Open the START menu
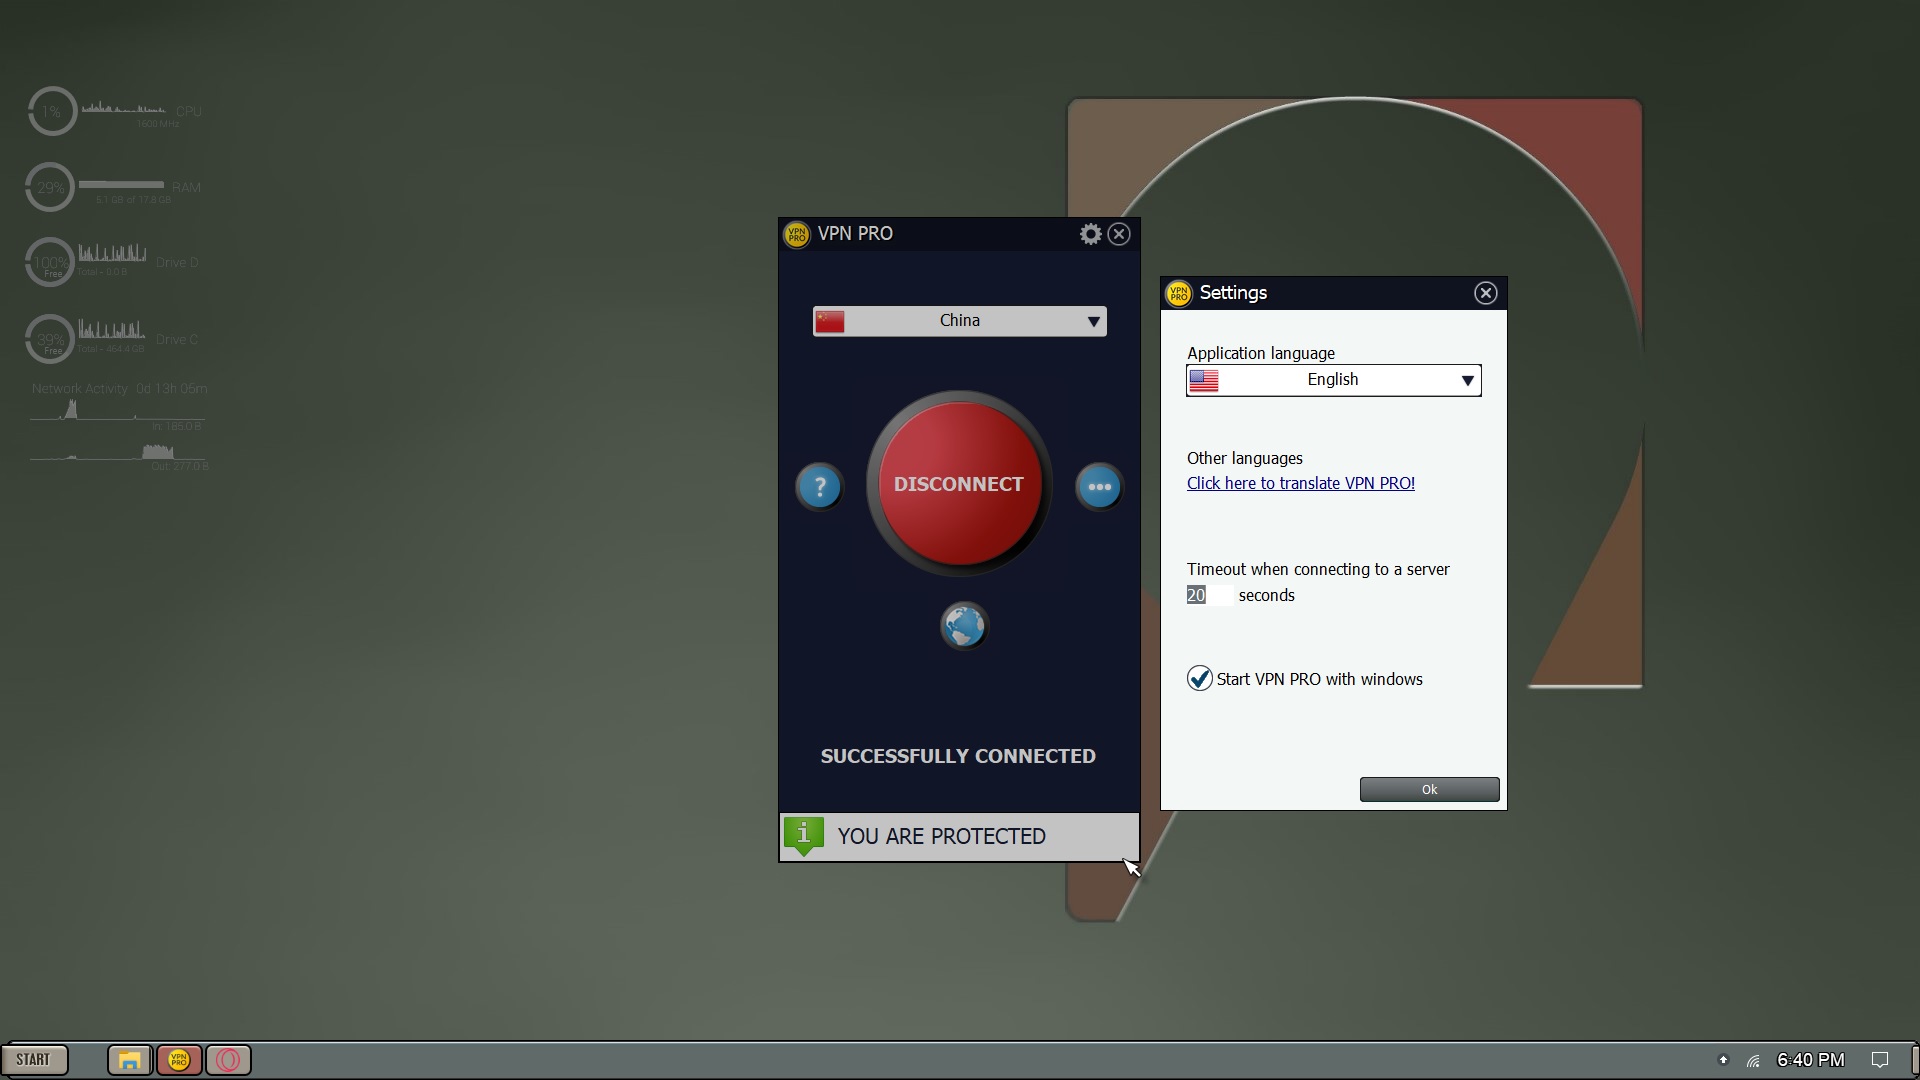Image resolution: width=1920 pixels, height=1080 pixels. 35,1060
